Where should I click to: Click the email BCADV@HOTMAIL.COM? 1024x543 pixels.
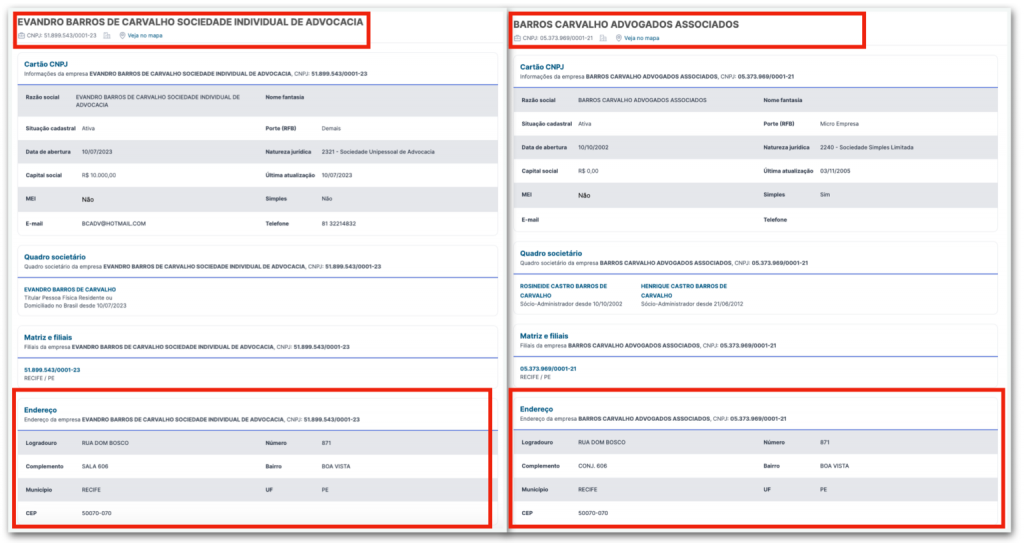click(114, 224)
